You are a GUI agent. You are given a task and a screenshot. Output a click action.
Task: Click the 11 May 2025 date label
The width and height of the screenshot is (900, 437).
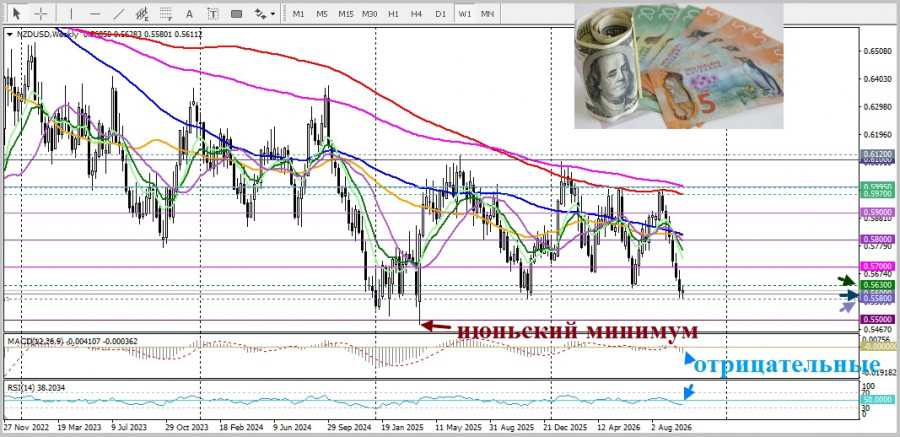point(457,428)
